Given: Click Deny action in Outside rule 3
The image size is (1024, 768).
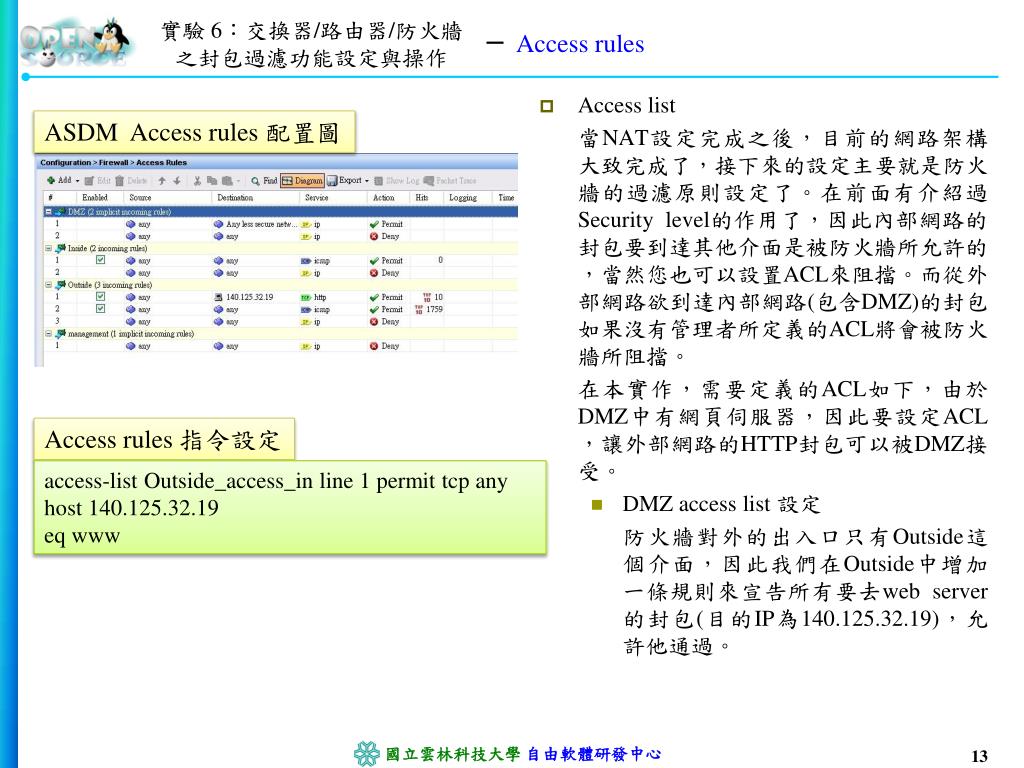Looking at the screenshot, I should coord(385,322).
